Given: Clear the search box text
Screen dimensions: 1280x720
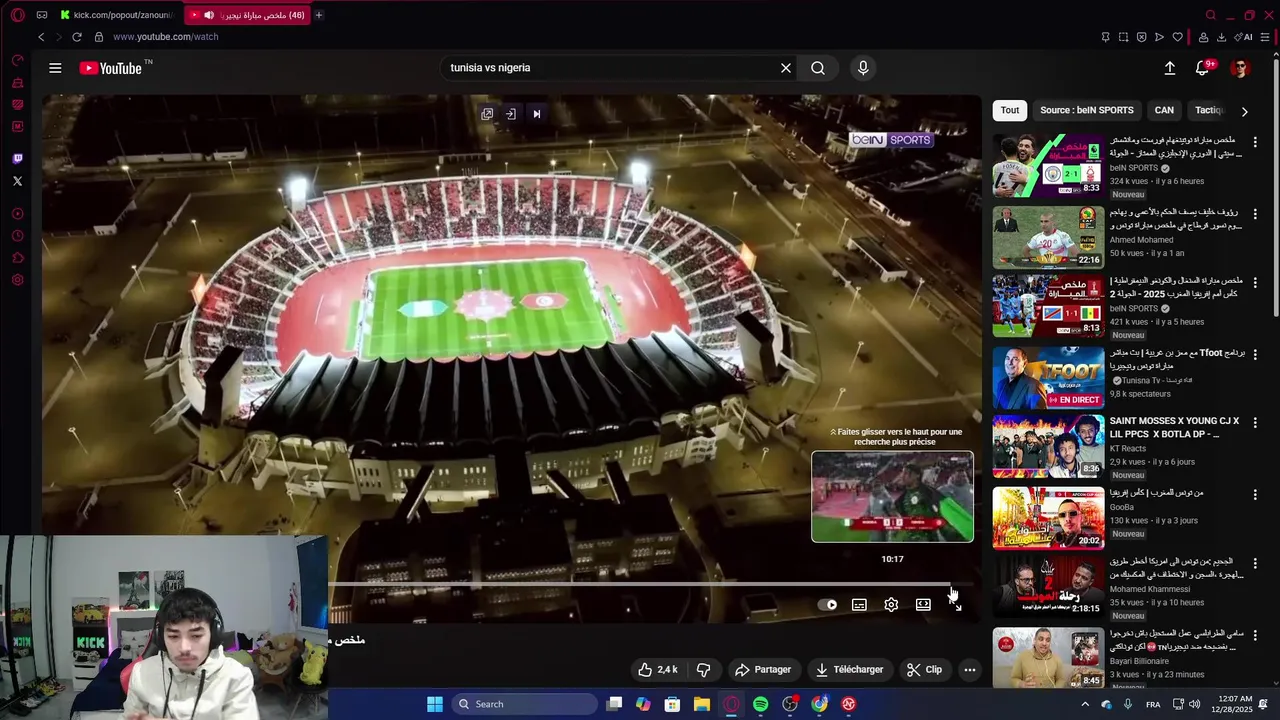Looking at the screenshot, I should pyautogui.click(x=786, y=68).
